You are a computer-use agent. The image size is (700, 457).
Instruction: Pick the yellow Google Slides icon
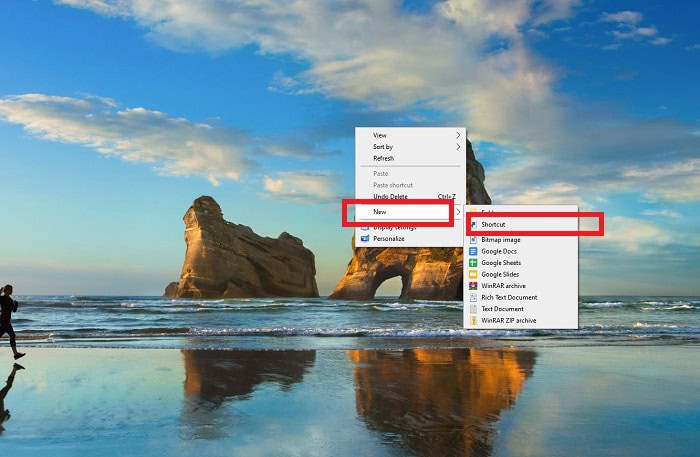pos(474,274)
